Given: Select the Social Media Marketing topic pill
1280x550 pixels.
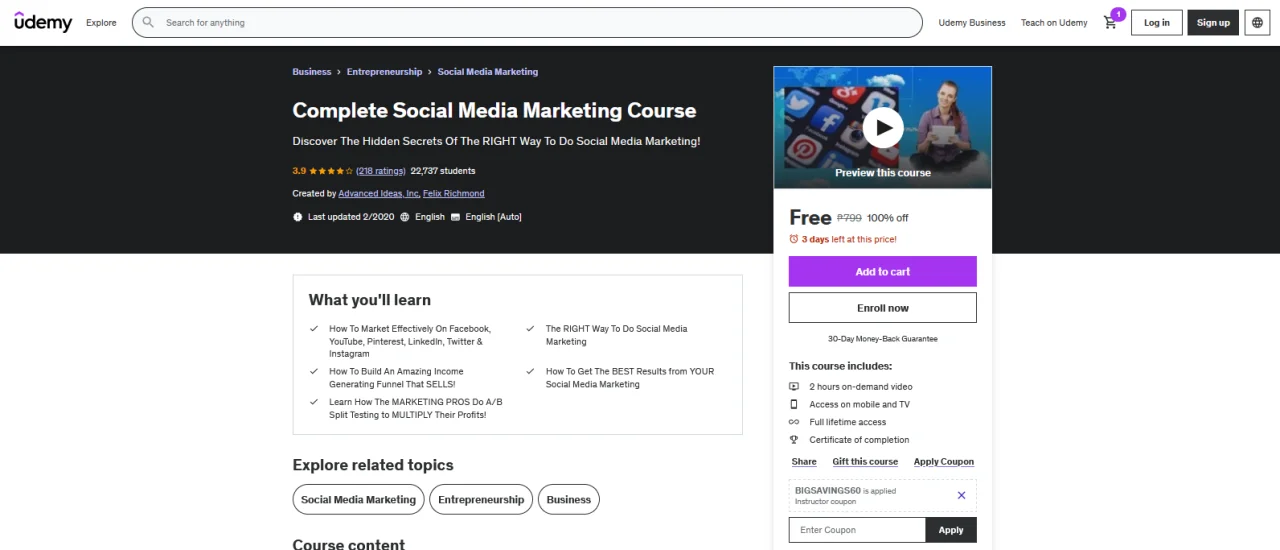Looking at the screenshot, I should (358, 500).
